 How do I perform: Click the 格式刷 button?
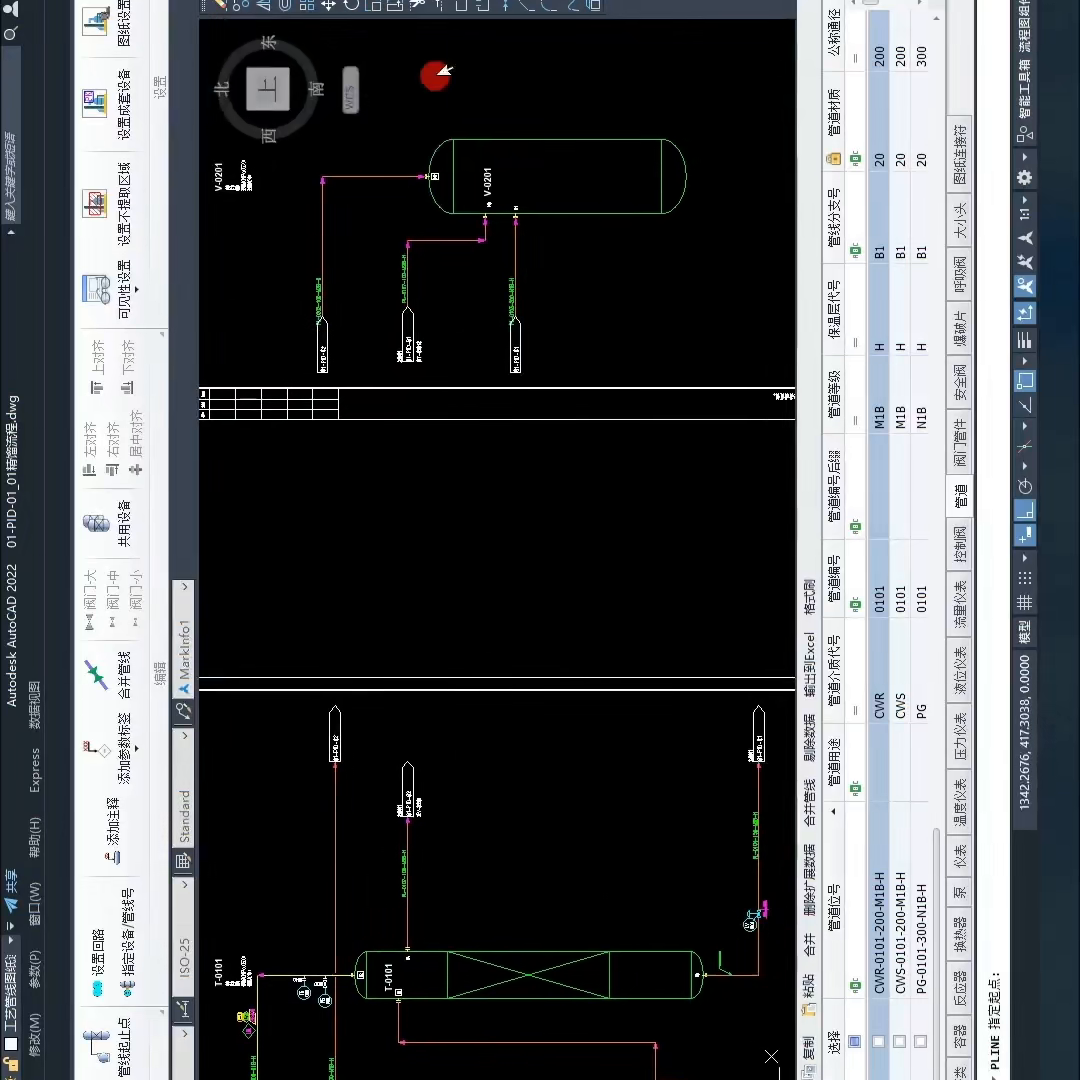(809, 596)
